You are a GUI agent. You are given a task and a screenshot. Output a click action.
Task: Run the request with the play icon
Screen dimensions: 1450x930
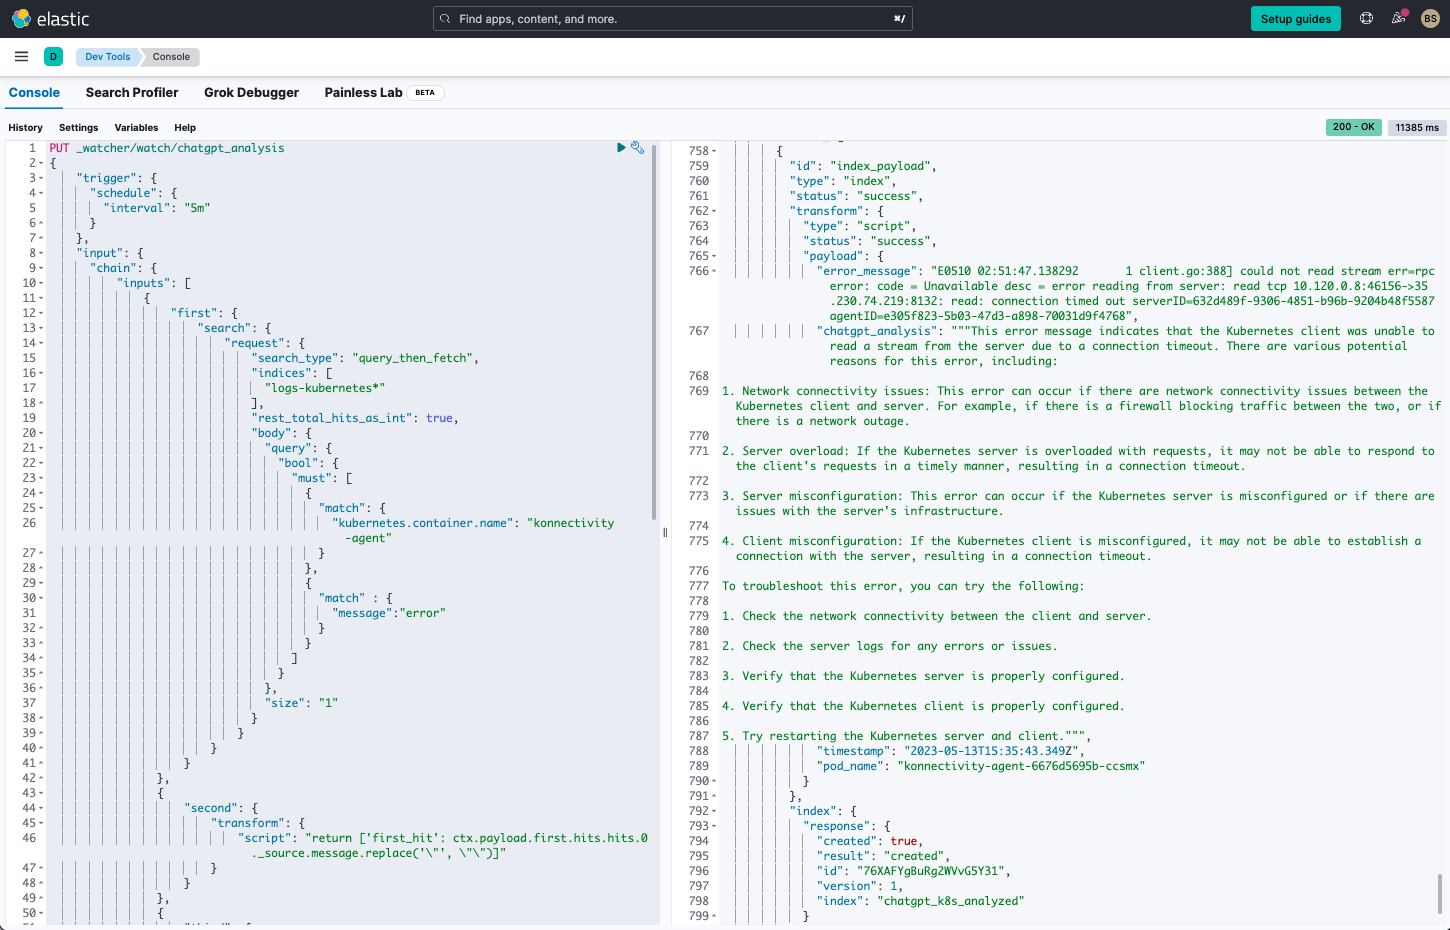(621, 148)
